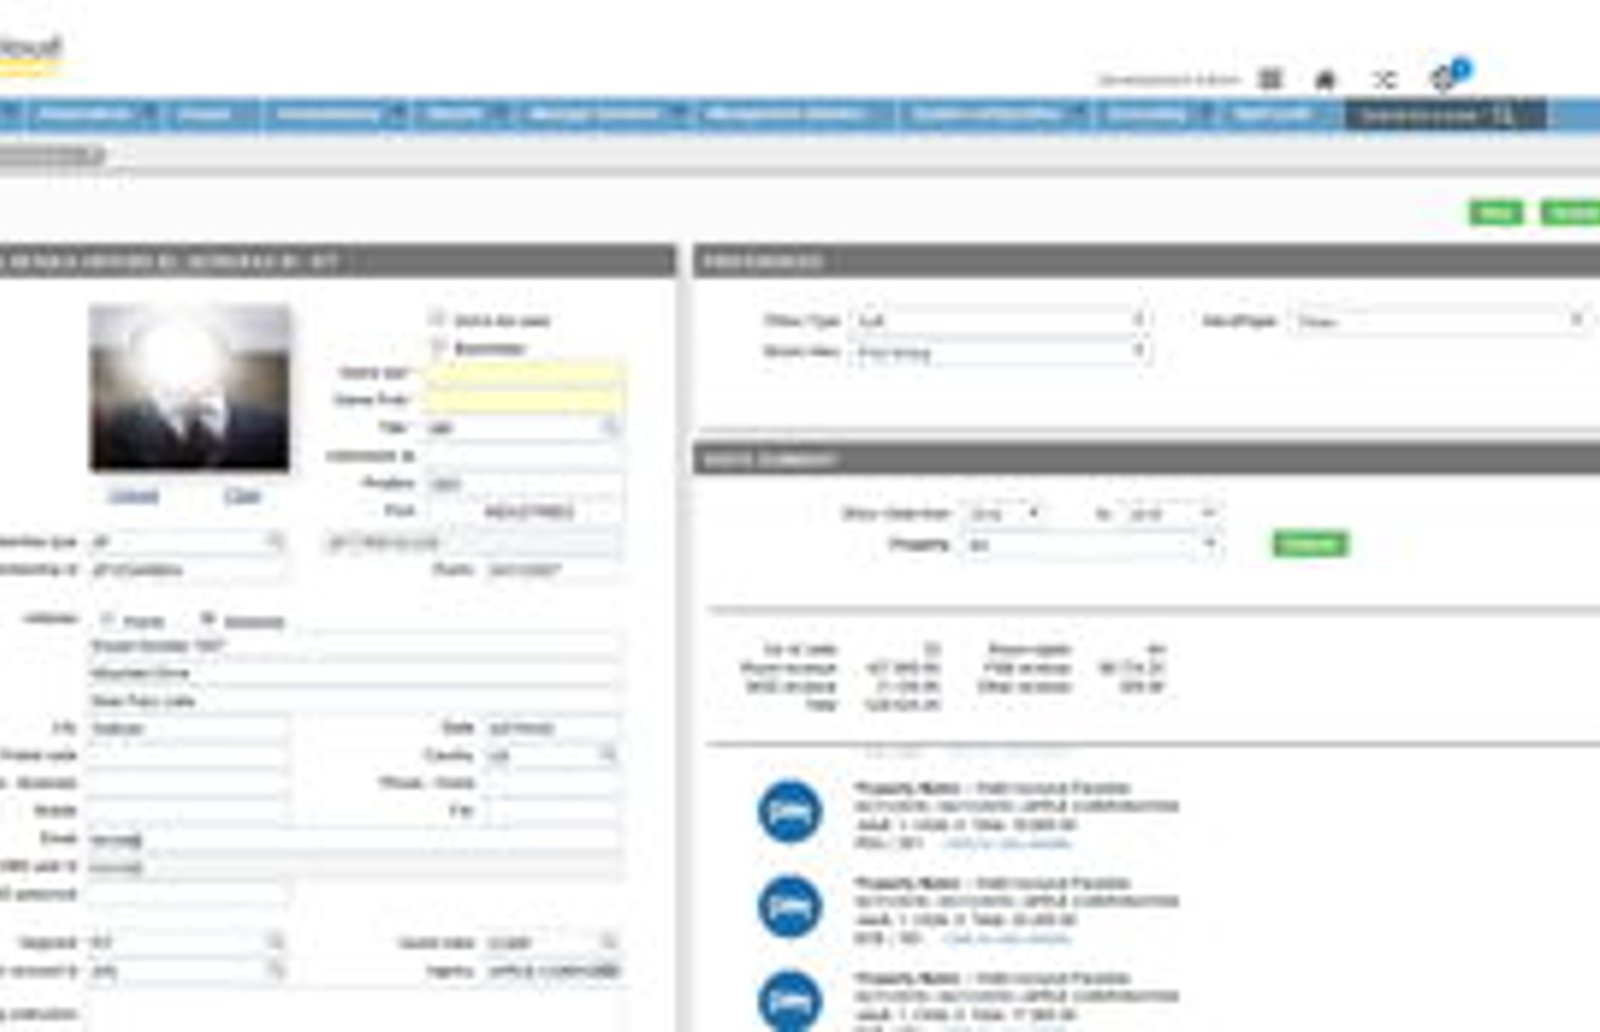Open lookup icon in membership type field

pyautogui.click(x=274, y=541)
